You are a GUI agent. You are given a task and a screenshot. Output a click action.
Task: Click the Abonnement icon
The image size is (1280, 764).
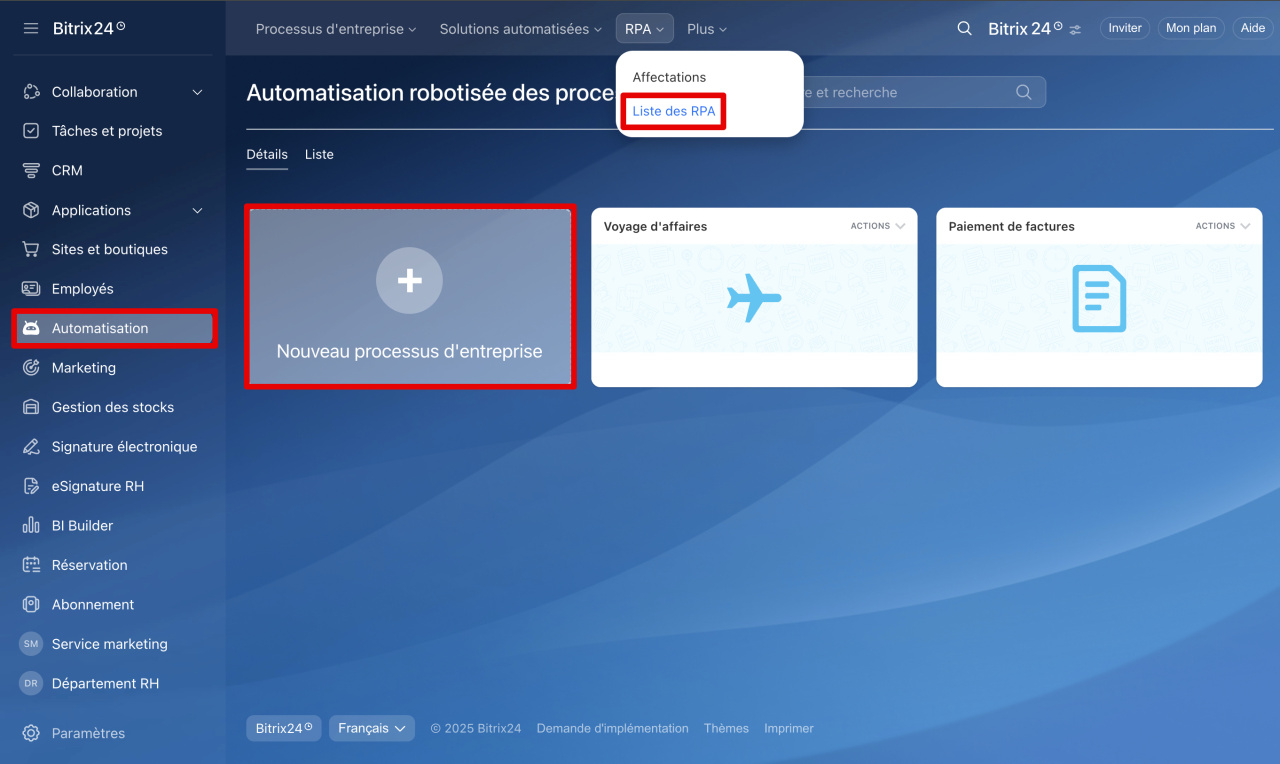click(x=31, y=605)
